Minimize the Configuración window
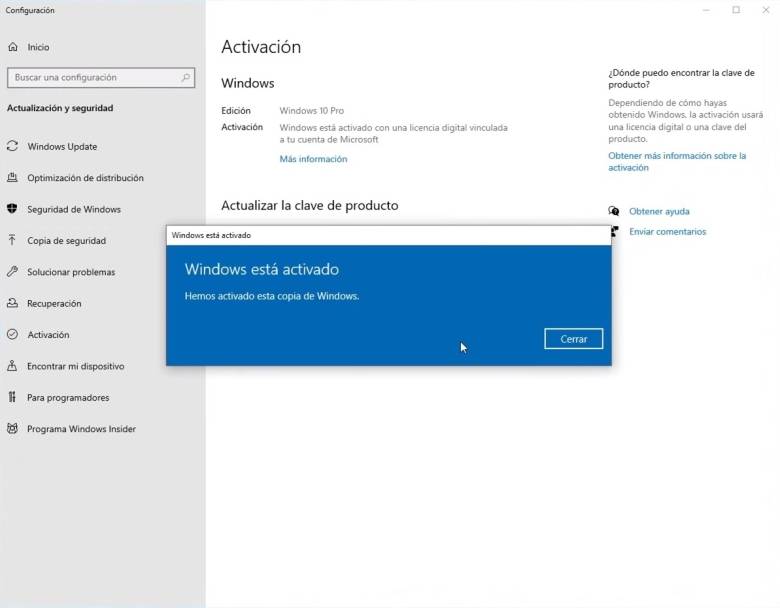Viewport: 780px width, 608px height. (706, 10)
